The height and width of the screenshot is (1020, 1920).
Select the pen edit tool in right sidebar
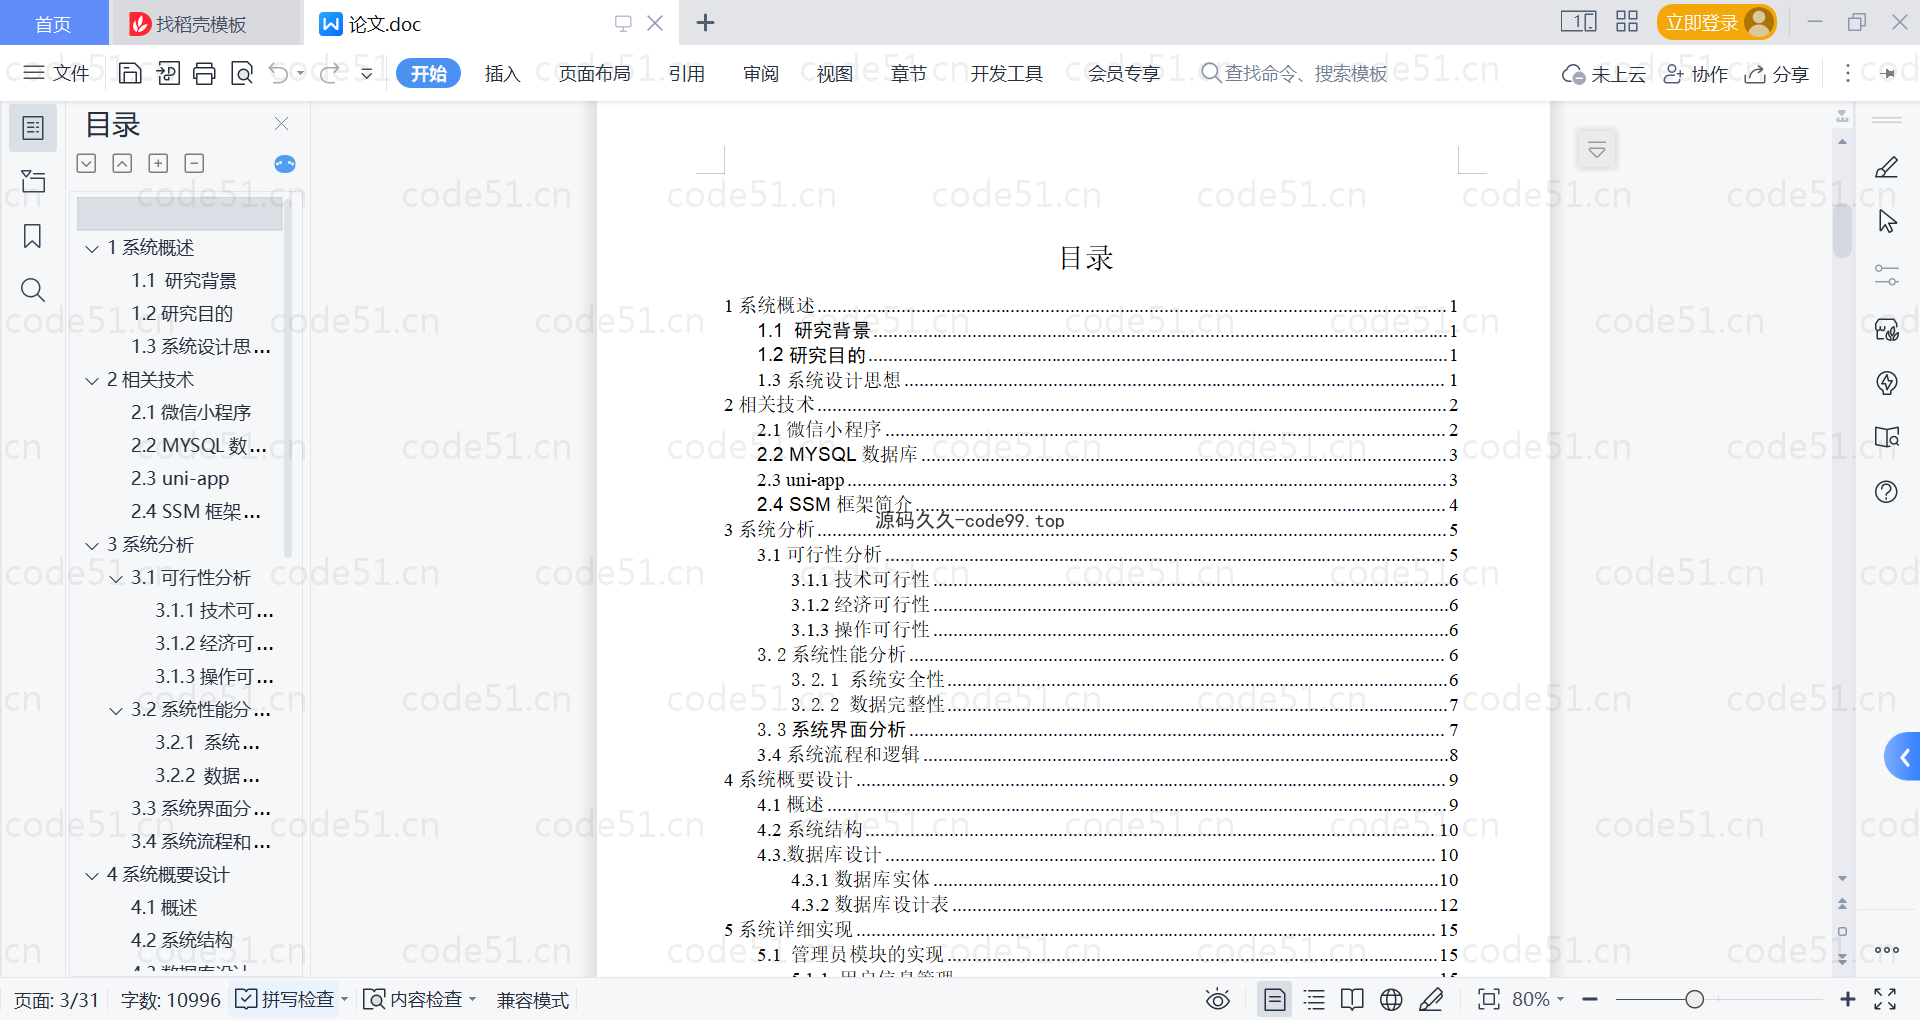click(x=1887, y=167)
